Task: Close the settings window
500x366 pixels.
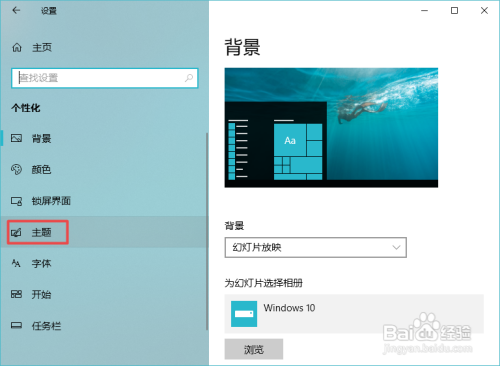Action: point(484,11)
